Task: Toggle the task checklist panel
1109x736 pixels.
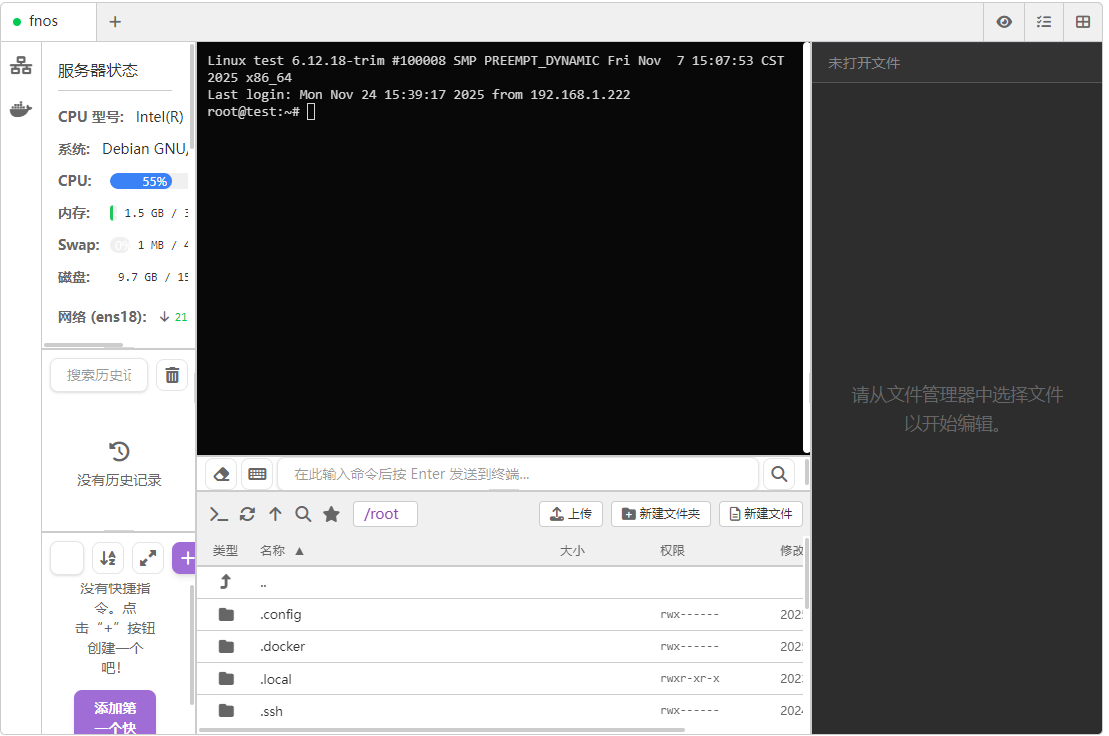Action: click(x=1044, y=22)
